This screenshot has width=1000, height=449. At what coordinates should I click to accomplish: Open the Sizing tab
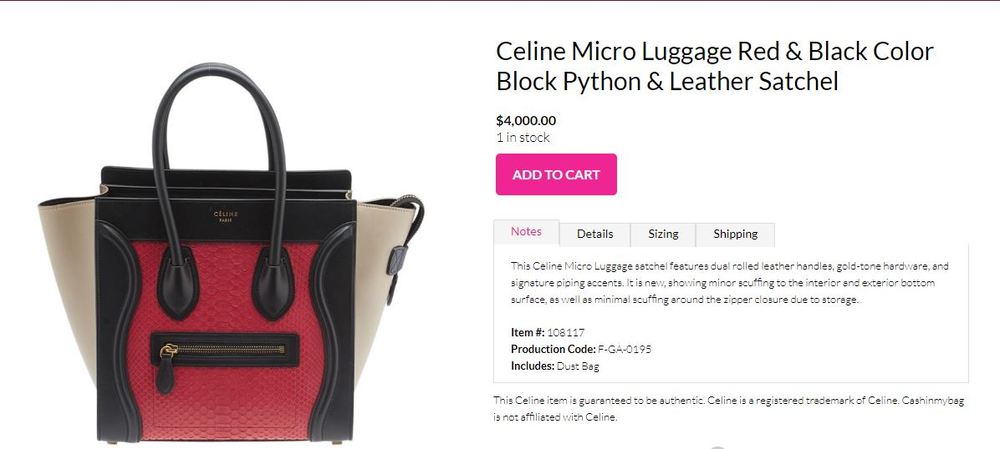point(663,234)
